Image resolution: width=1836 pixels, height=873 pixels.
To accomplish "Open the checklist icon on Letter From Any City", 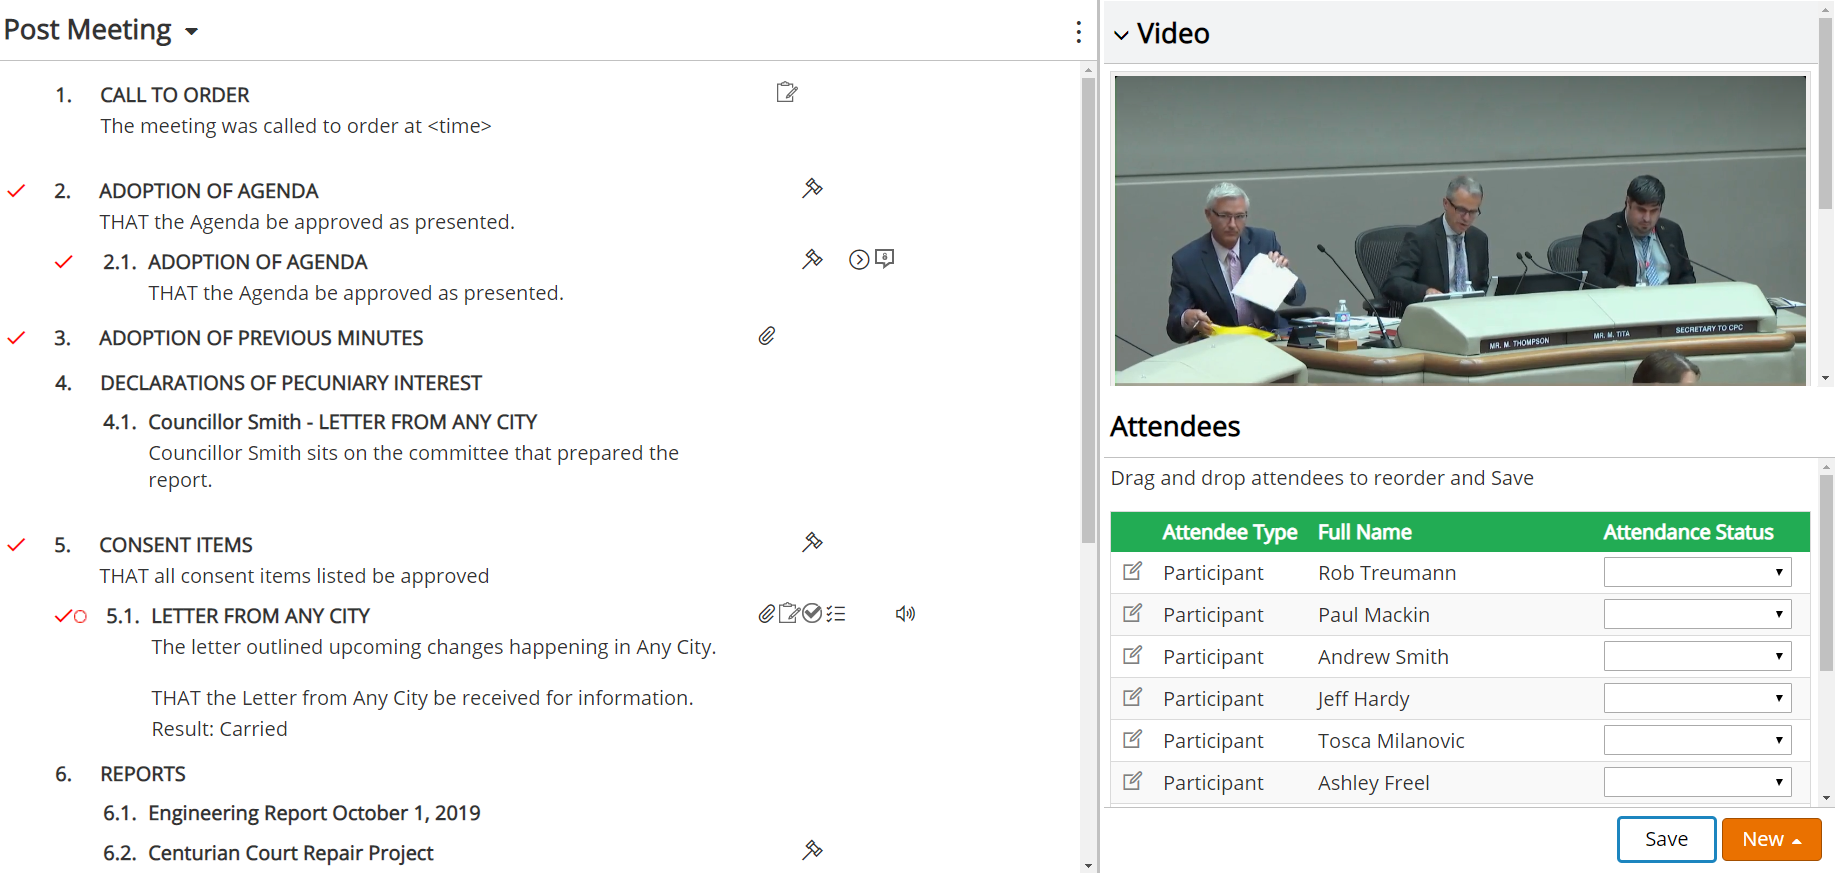I will click(x=836, y=614).
